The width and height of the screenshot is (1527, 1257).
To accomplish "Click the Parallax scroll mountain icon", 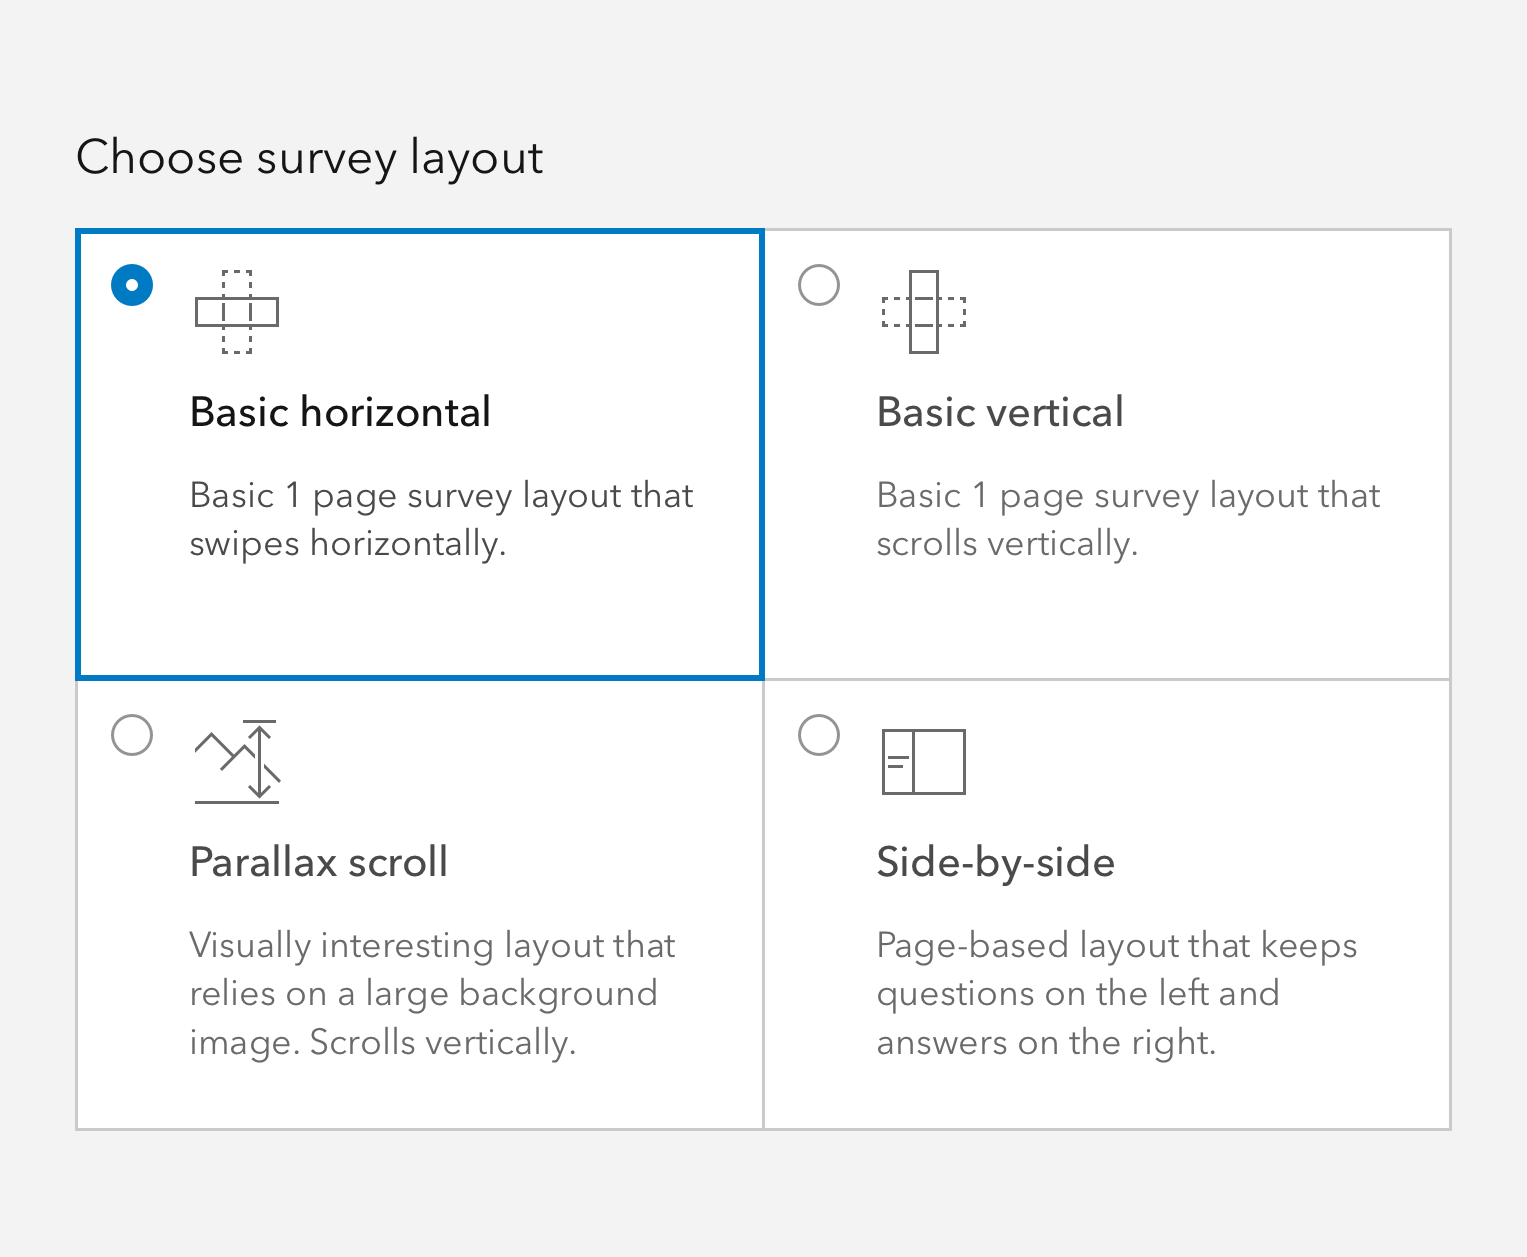I will point(236,761).
